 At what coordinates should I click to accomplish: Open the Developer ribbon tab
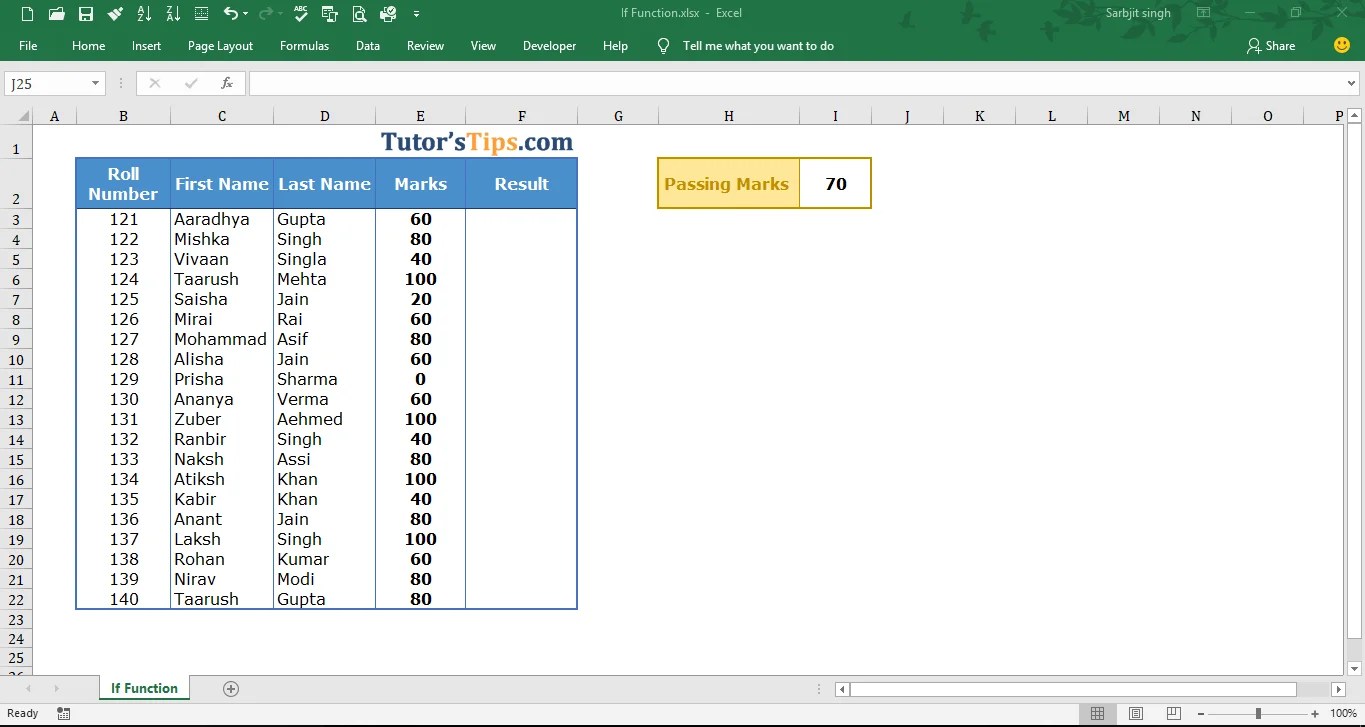[x=549, y=45]
